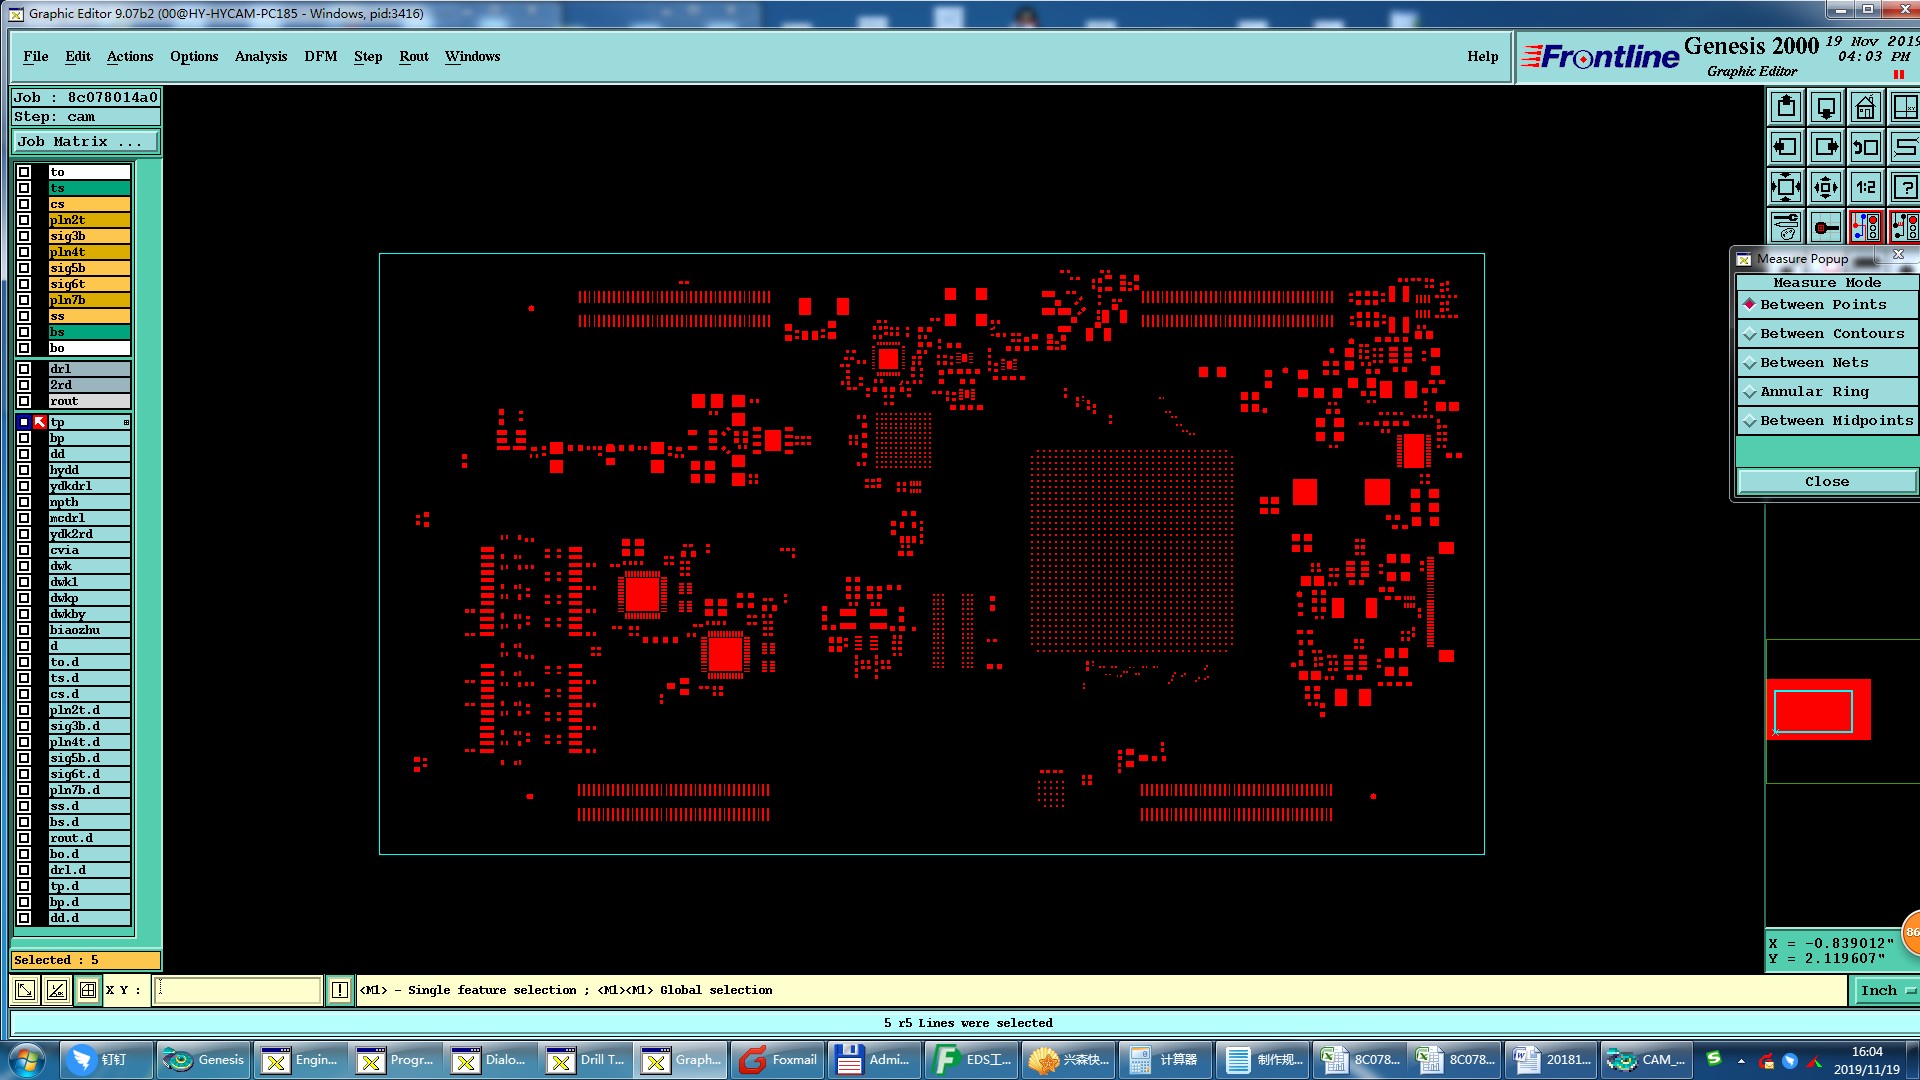Toggle the 'ts' layer display box
This screenshot has width=1920, height=1080.
coord(24,188)
